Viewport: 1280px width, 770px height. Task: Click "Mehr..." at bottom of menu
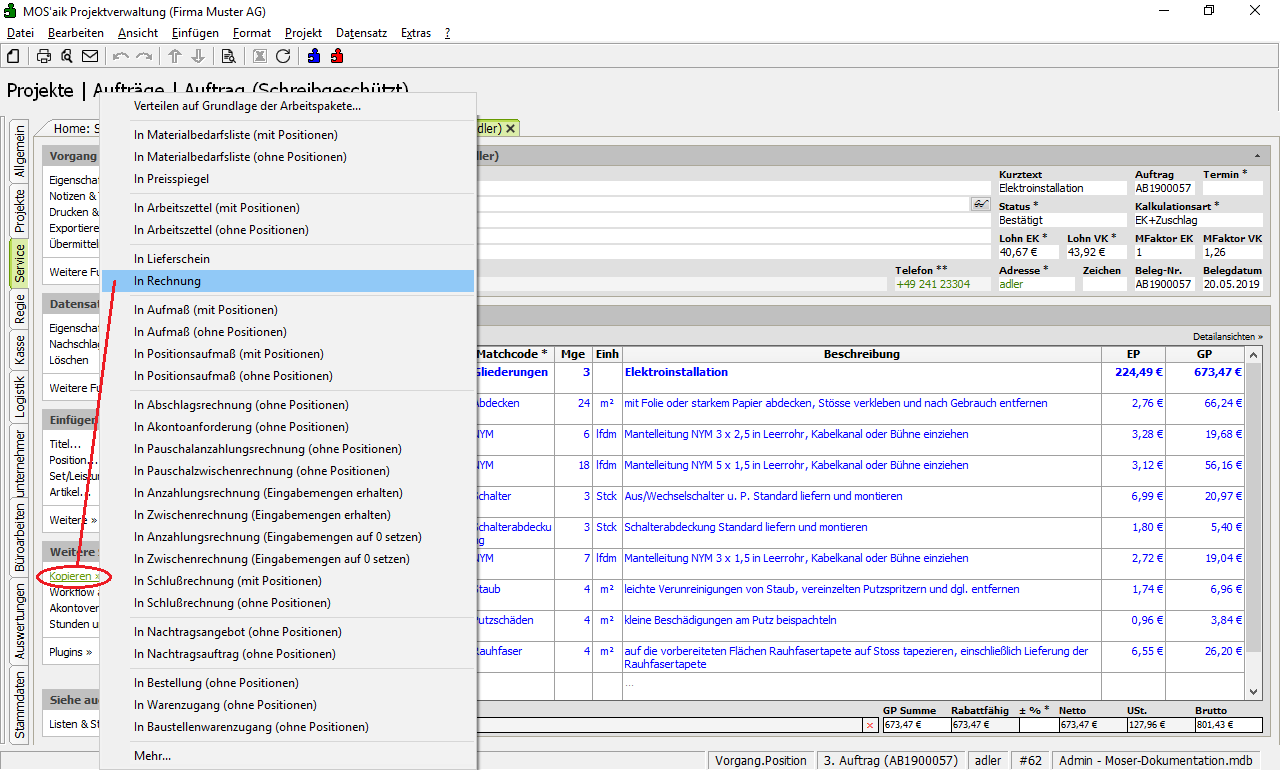pos(152,756)
